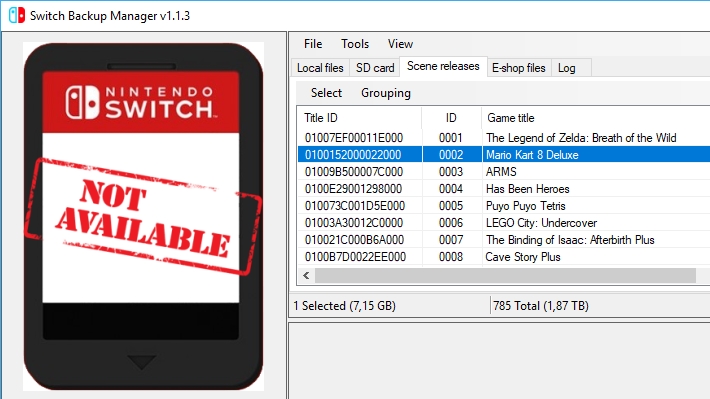Click Title ID 0100B7D0022EE000
Screen dimensions: 710x399
tap(355, 257)
